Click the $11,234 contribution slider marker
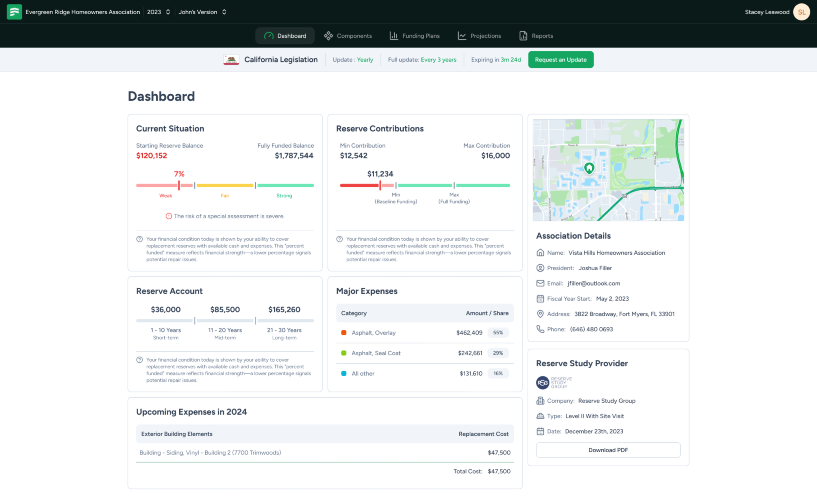817x500 pixels. click(380, 185)
